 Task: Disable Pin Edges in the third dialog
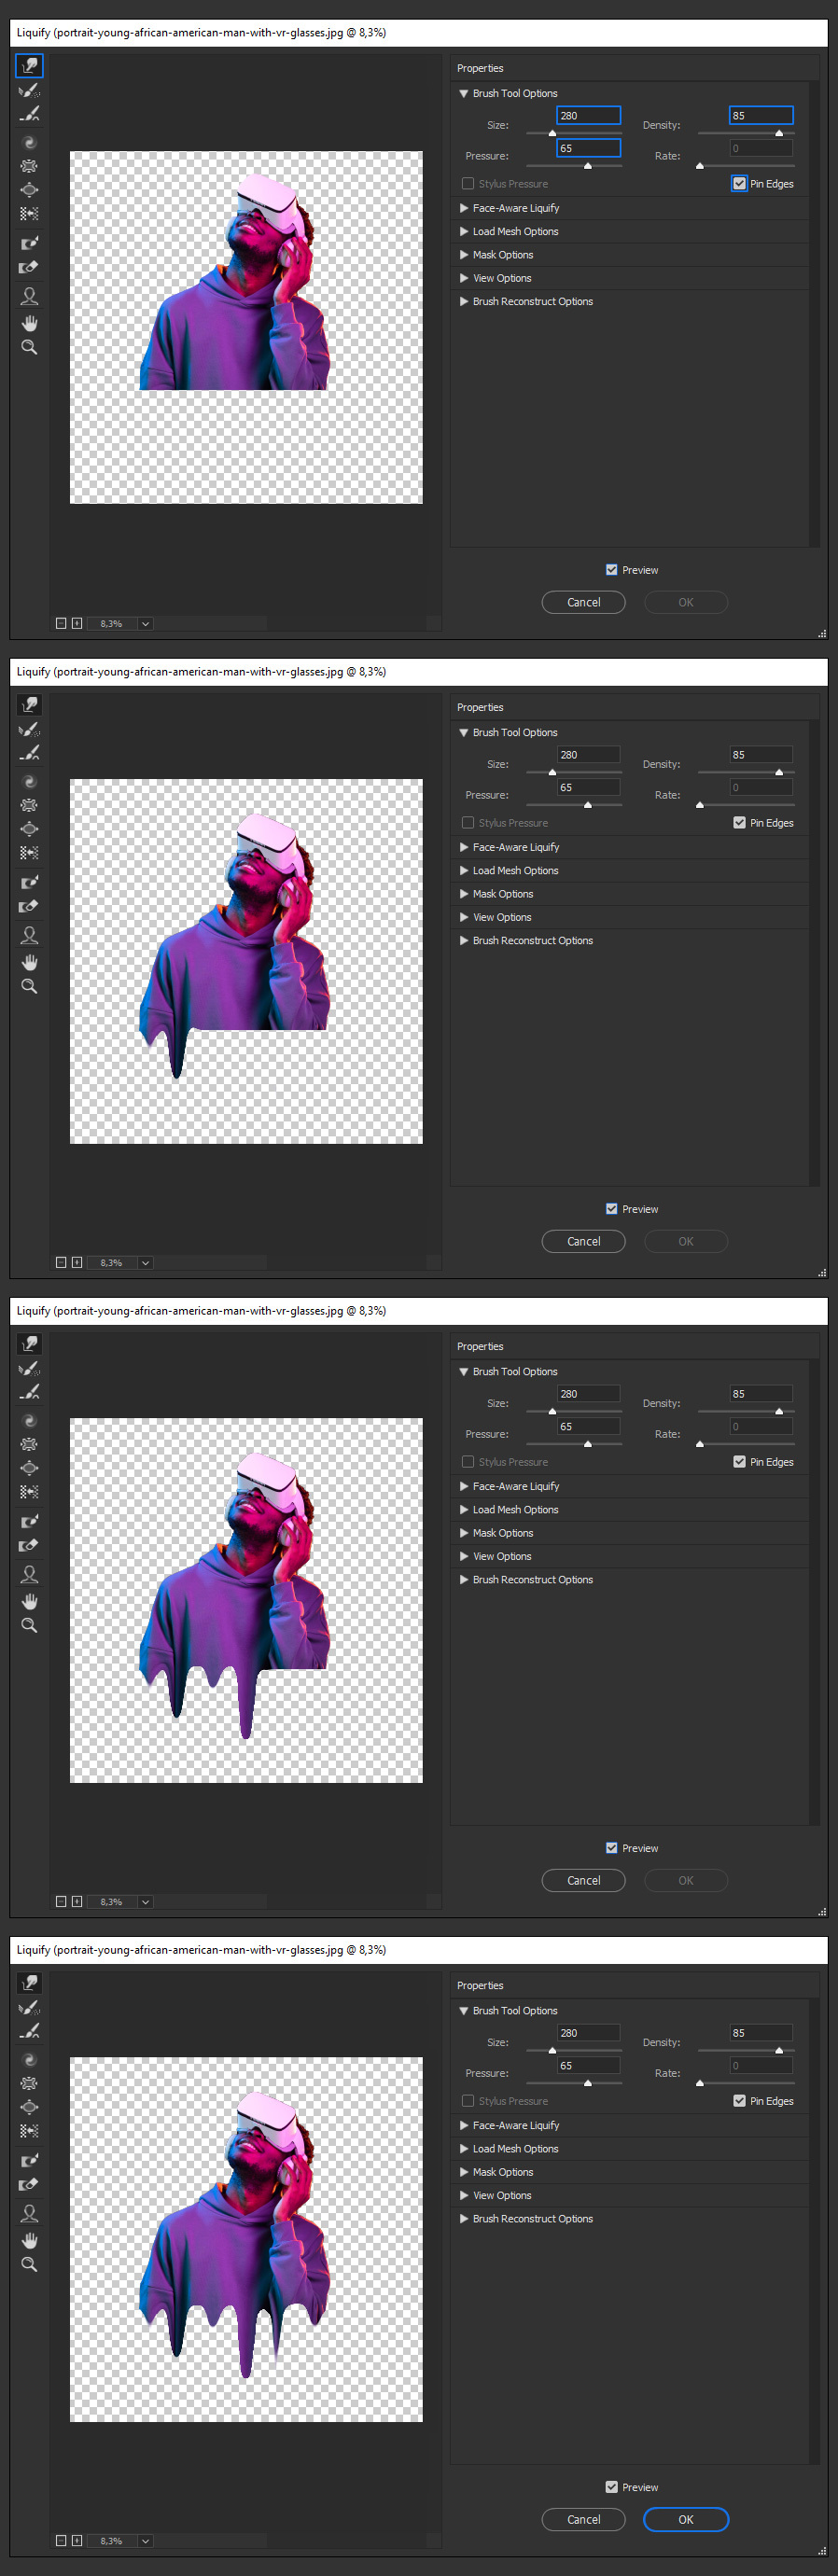[x=739, y=1462]
